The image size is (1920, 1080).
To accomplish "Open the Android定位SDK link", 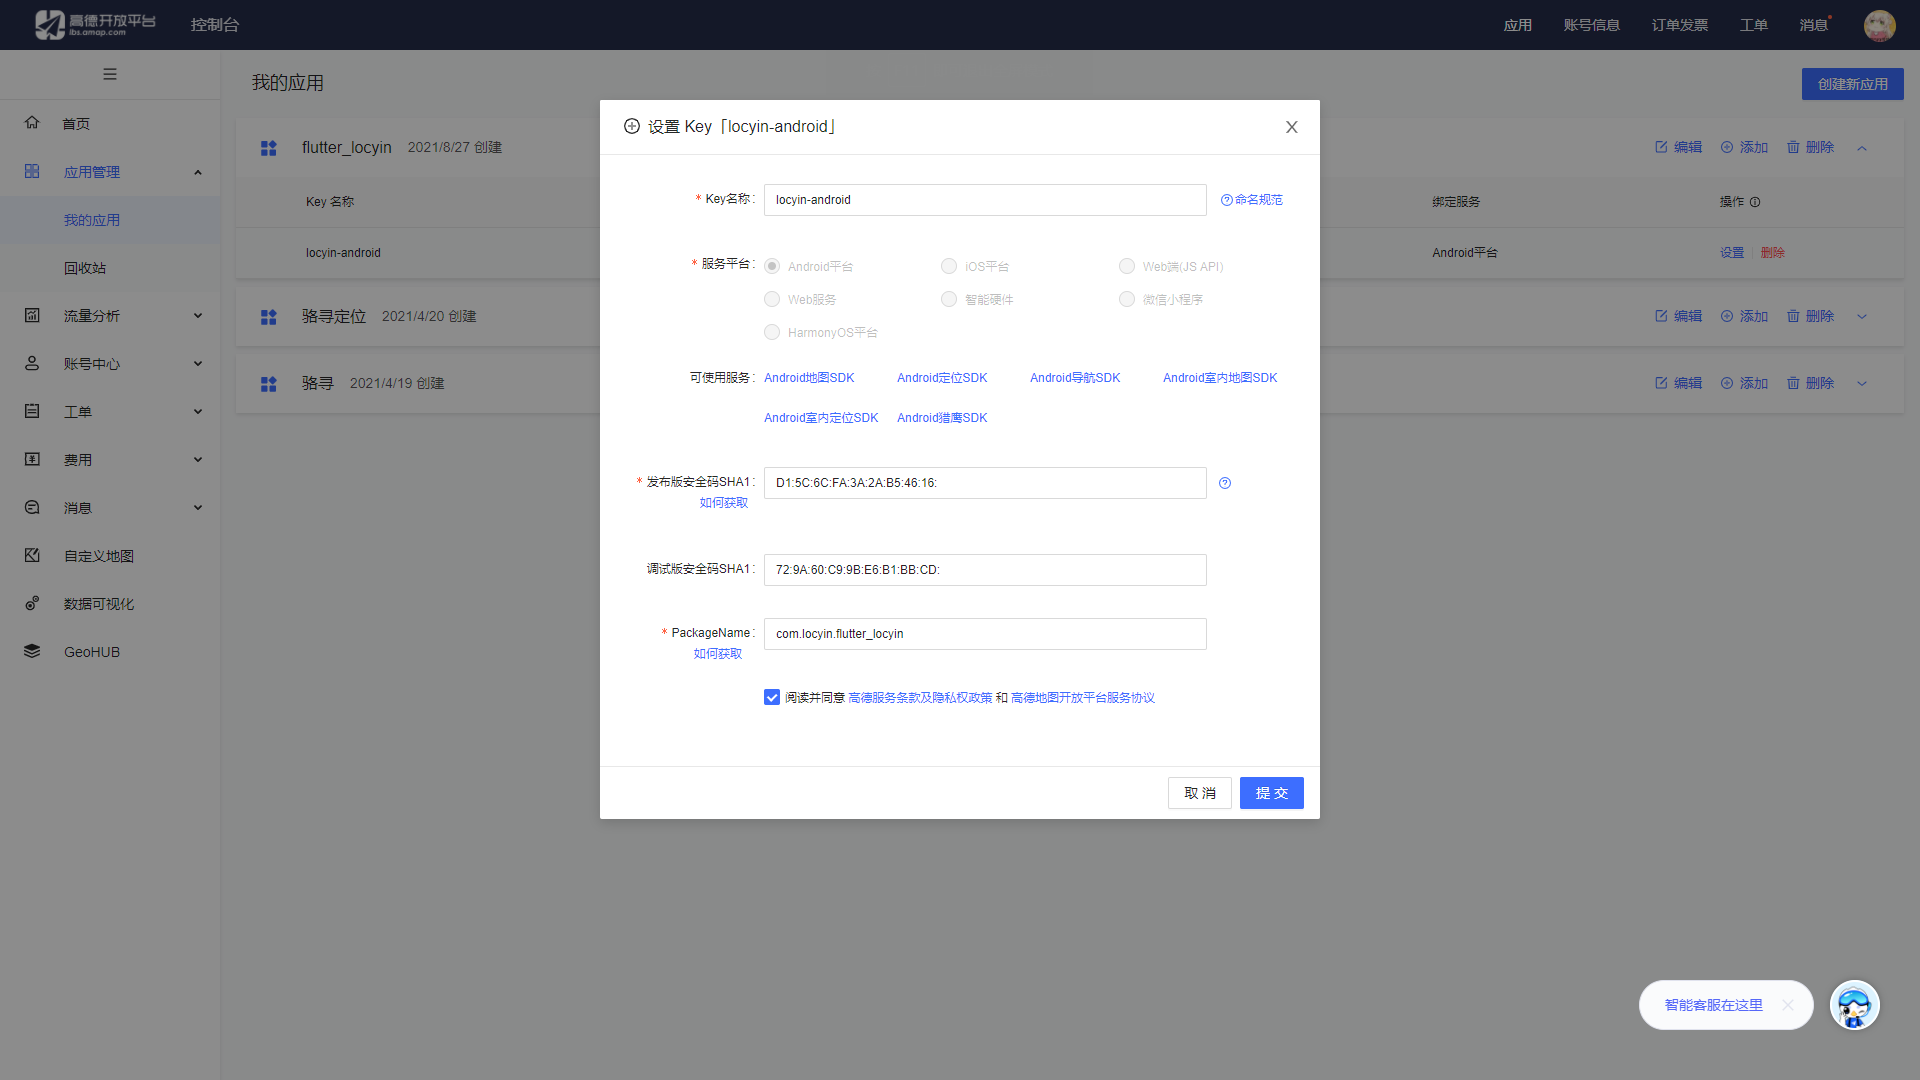I will click(x=942, y=378).
